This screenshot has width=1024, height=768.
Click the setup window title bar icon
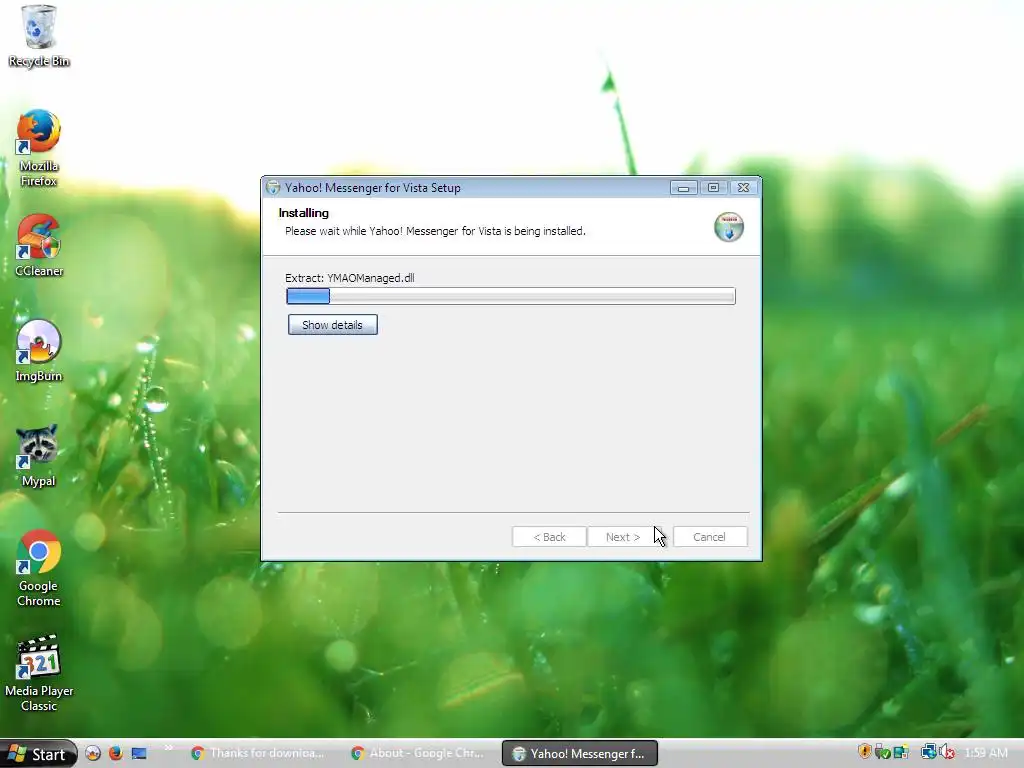point(273,187)
